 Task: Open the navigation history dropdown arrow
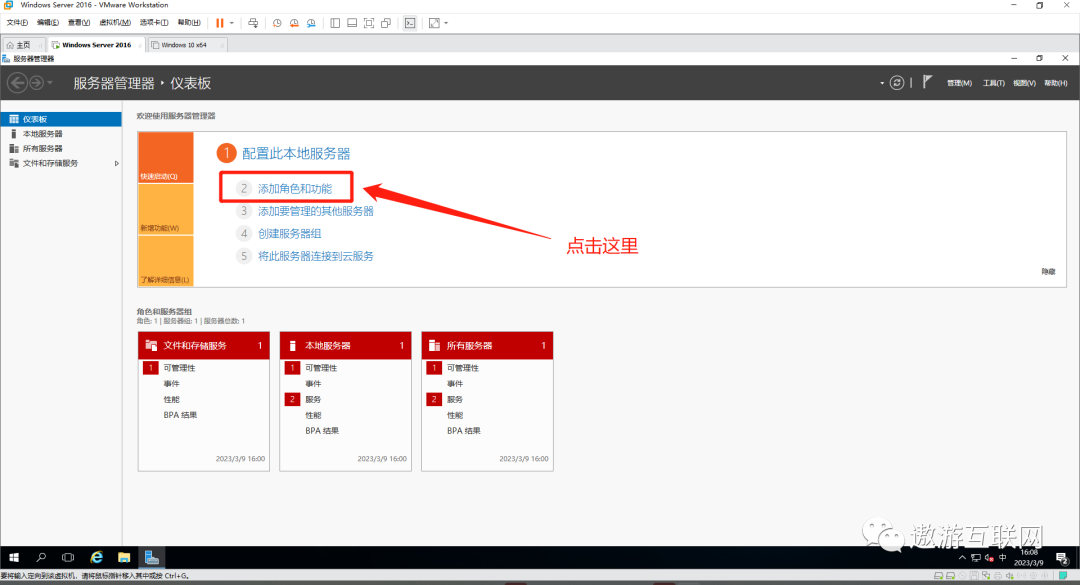coord(50,83)
